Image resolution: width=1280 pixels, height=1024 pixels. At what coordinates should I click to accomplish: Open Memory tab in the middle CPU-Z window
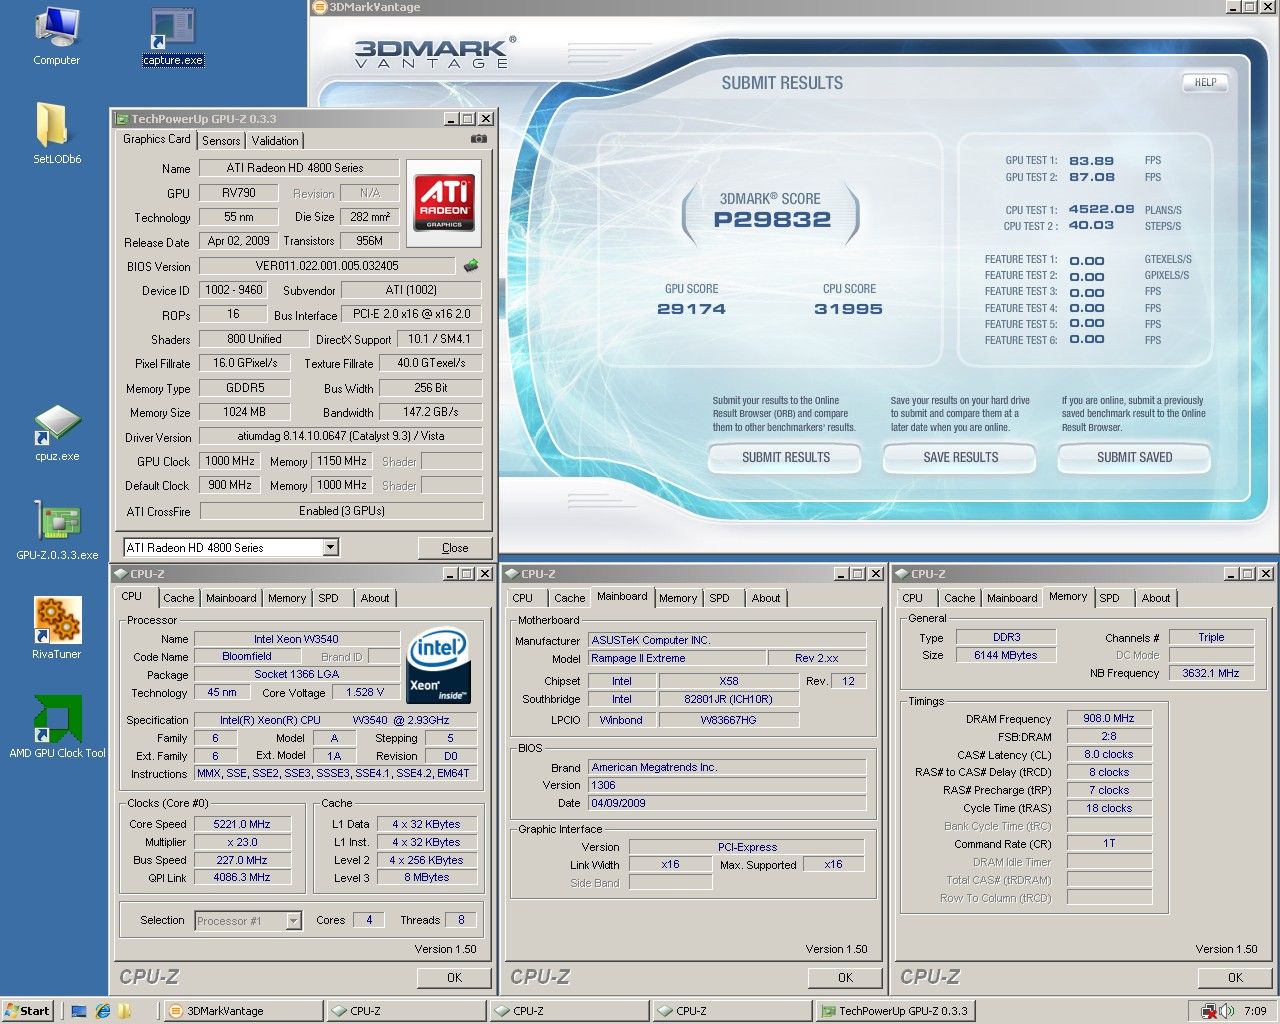click(677, 598)
